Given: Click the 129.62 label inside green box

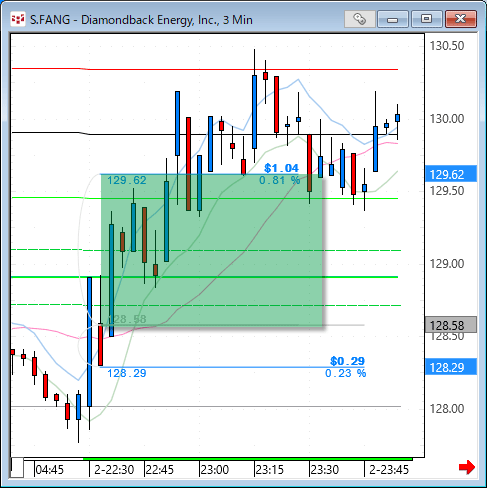Looking at the screenshot, I should coord(127,181).
